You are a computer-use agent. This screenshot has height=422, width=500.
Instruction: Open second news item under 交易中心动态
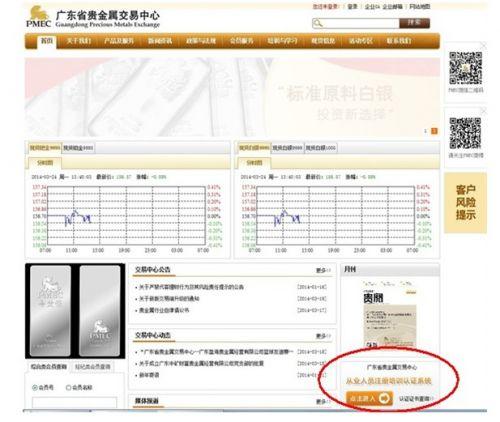coord(201,363)
